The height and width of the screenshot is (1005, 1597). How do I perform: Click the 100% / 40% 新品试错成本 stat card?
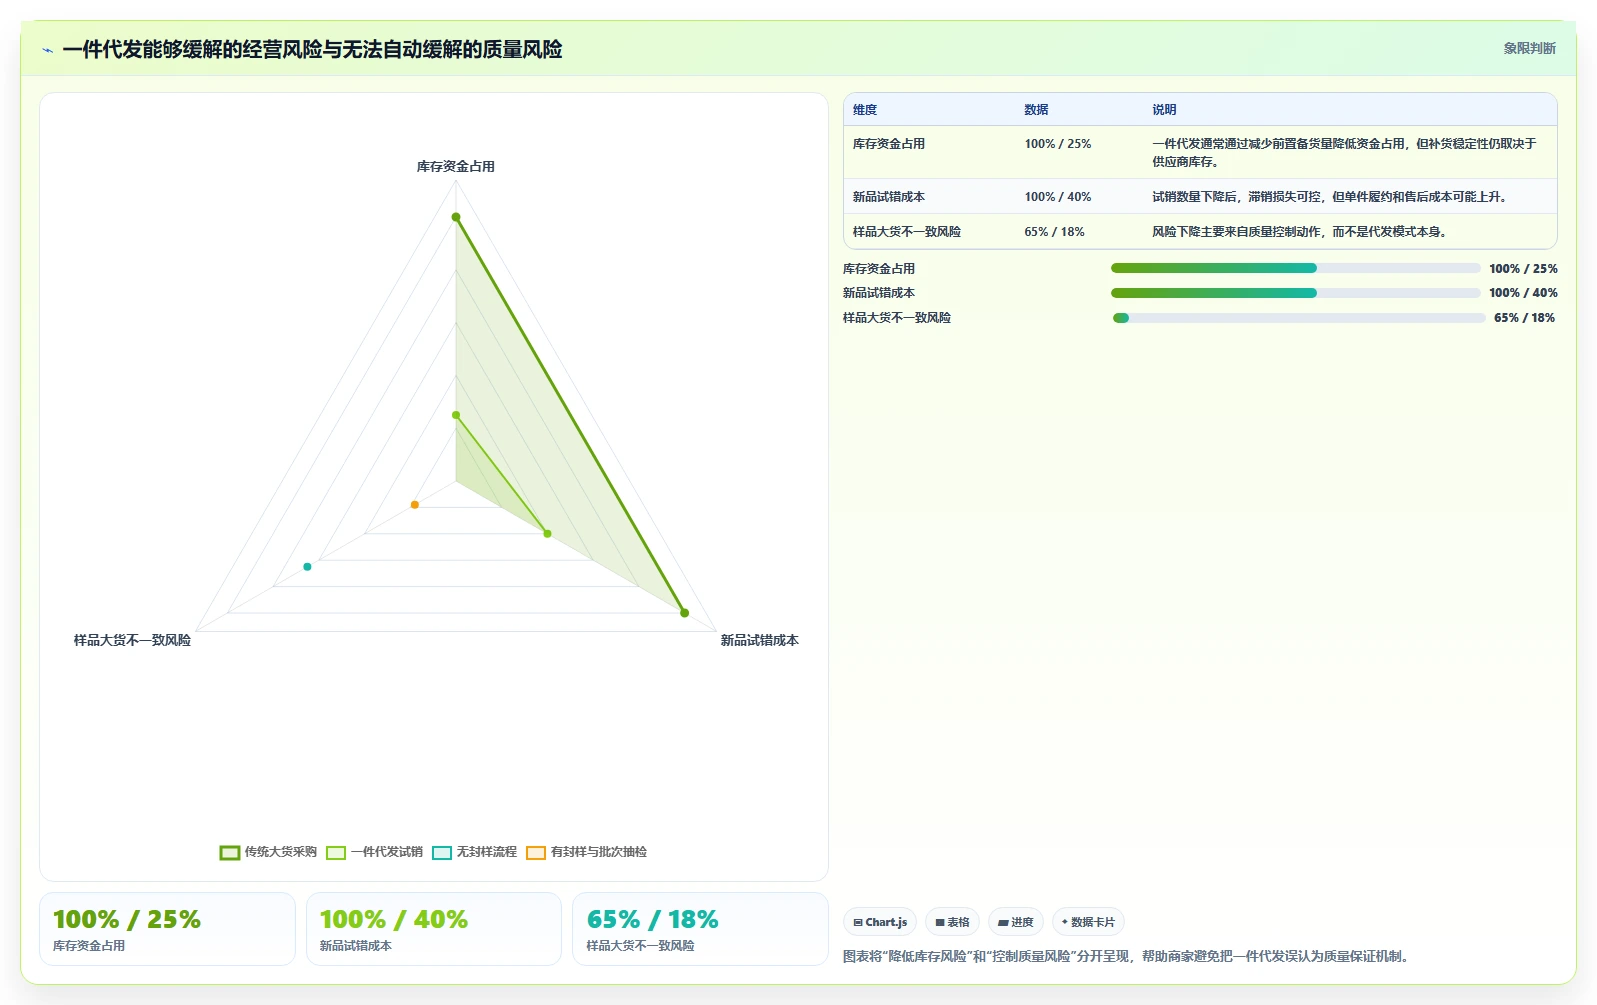tap(433, 929)
